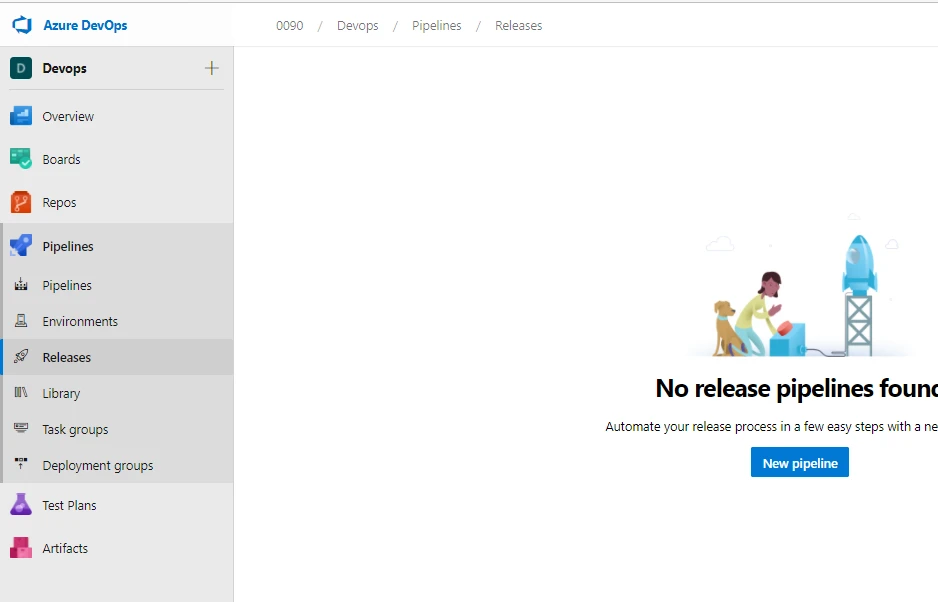Select Pipelines sub-item under Pipelines
The width and height of the screenshot is (938, 602).
coord(67,285)
